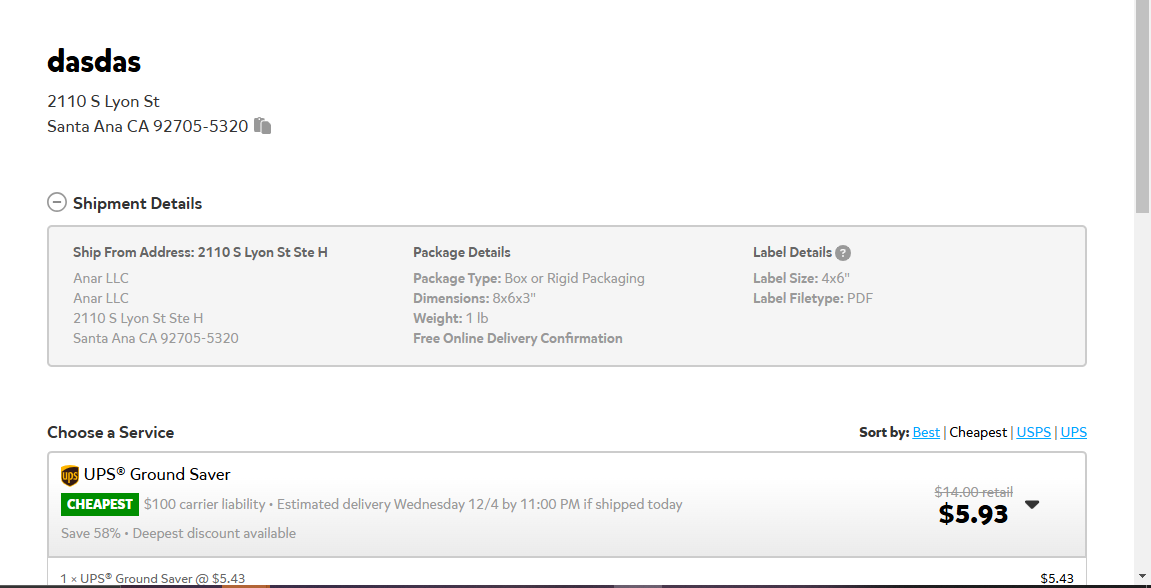Click the green CHEAPEST badge

point(100,504)
